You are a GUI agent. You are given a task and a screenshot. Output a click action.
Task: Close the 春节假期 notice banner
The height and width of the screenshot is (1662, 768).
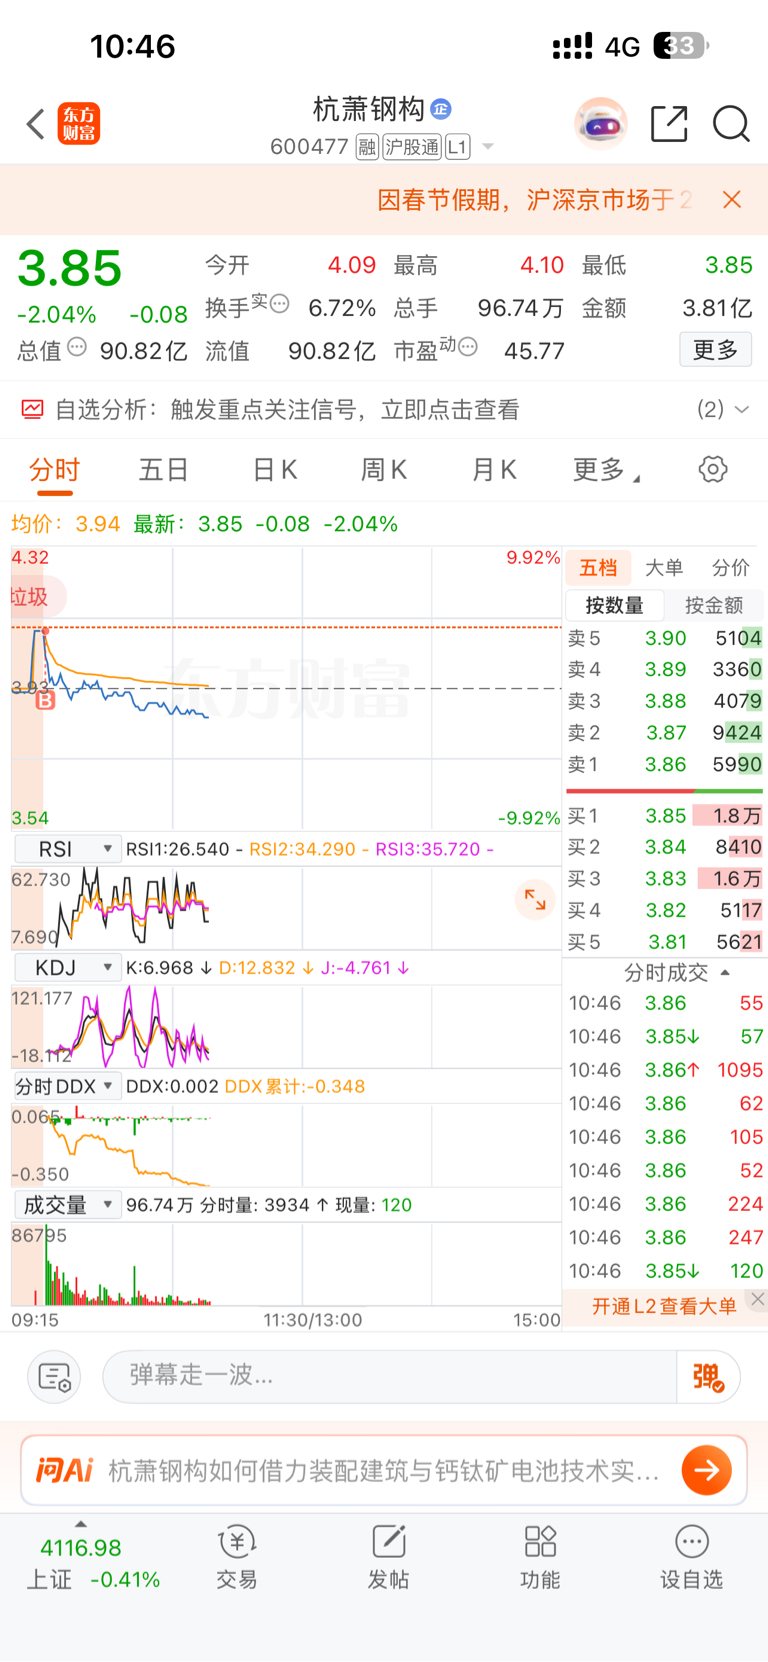coord(732,200)
